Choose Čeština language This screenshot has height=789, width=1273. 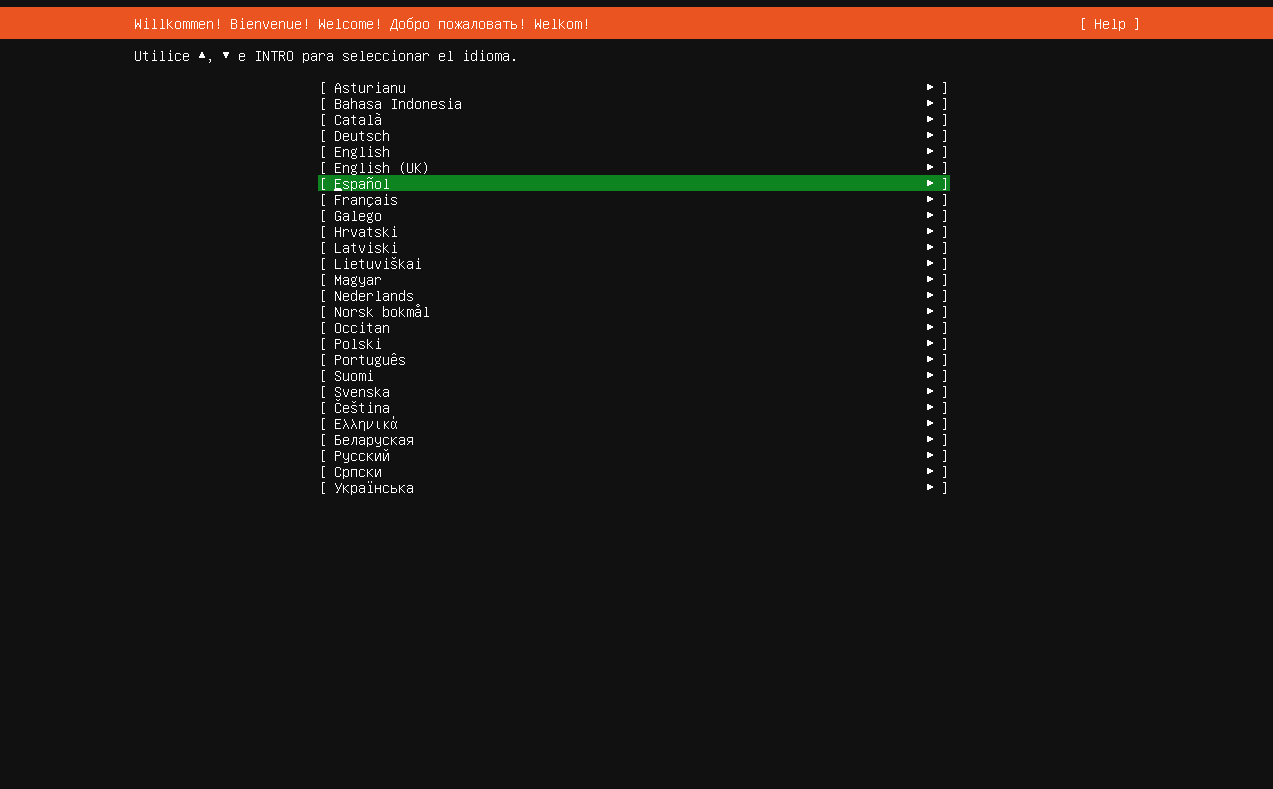click(634, 408)
